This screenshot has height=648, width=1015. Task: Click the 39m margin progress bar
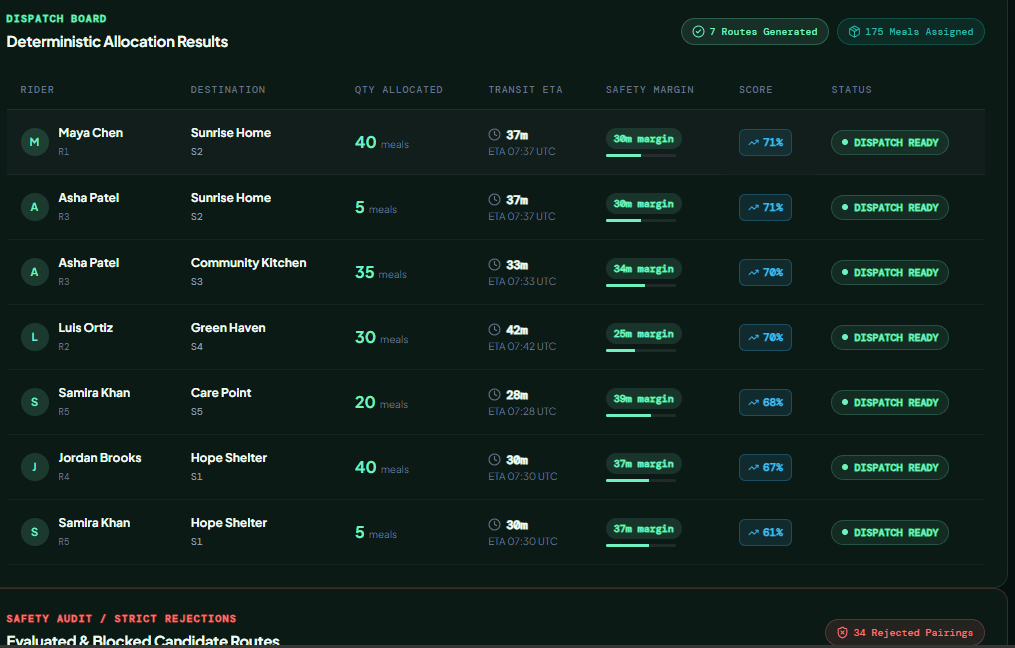tap(641, 415)
